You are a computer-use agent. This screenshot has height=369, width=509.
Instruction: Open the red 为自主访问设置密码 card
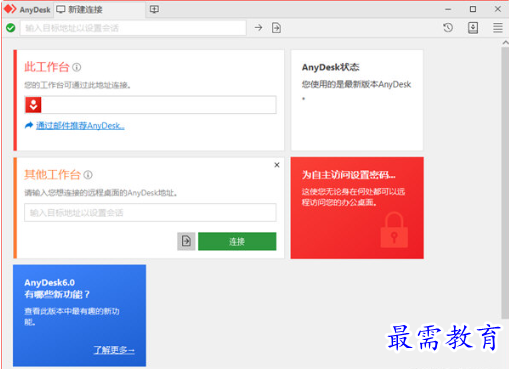tap(357, 208)
